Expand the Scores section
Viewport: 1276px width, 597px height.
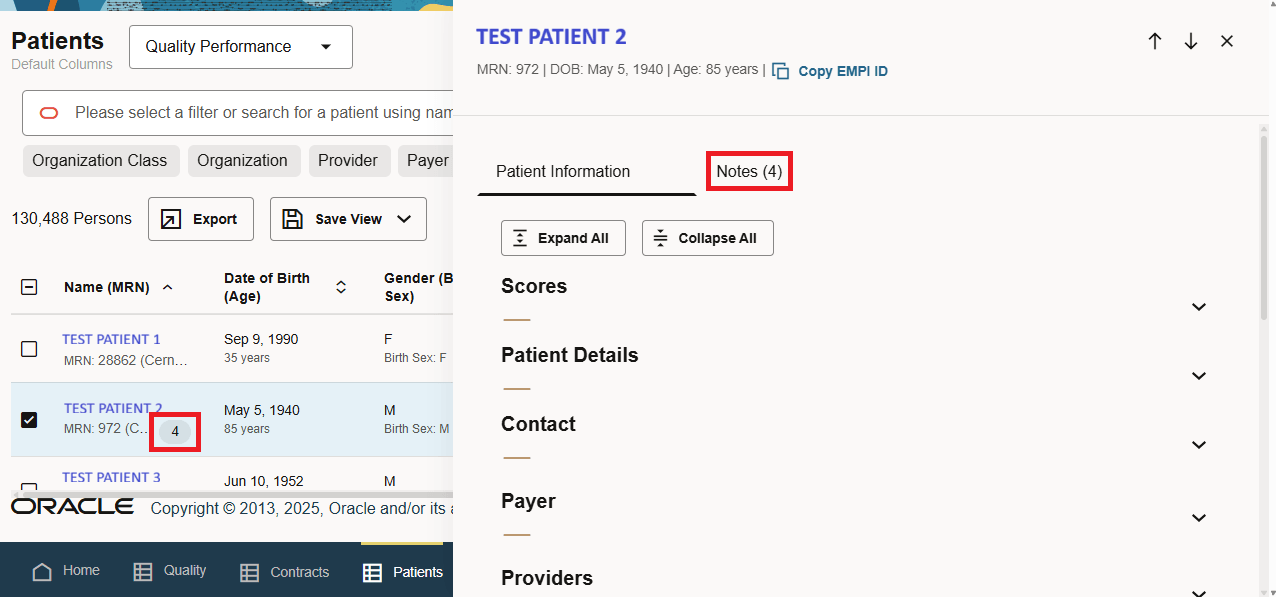click(x=1198, y=307)
